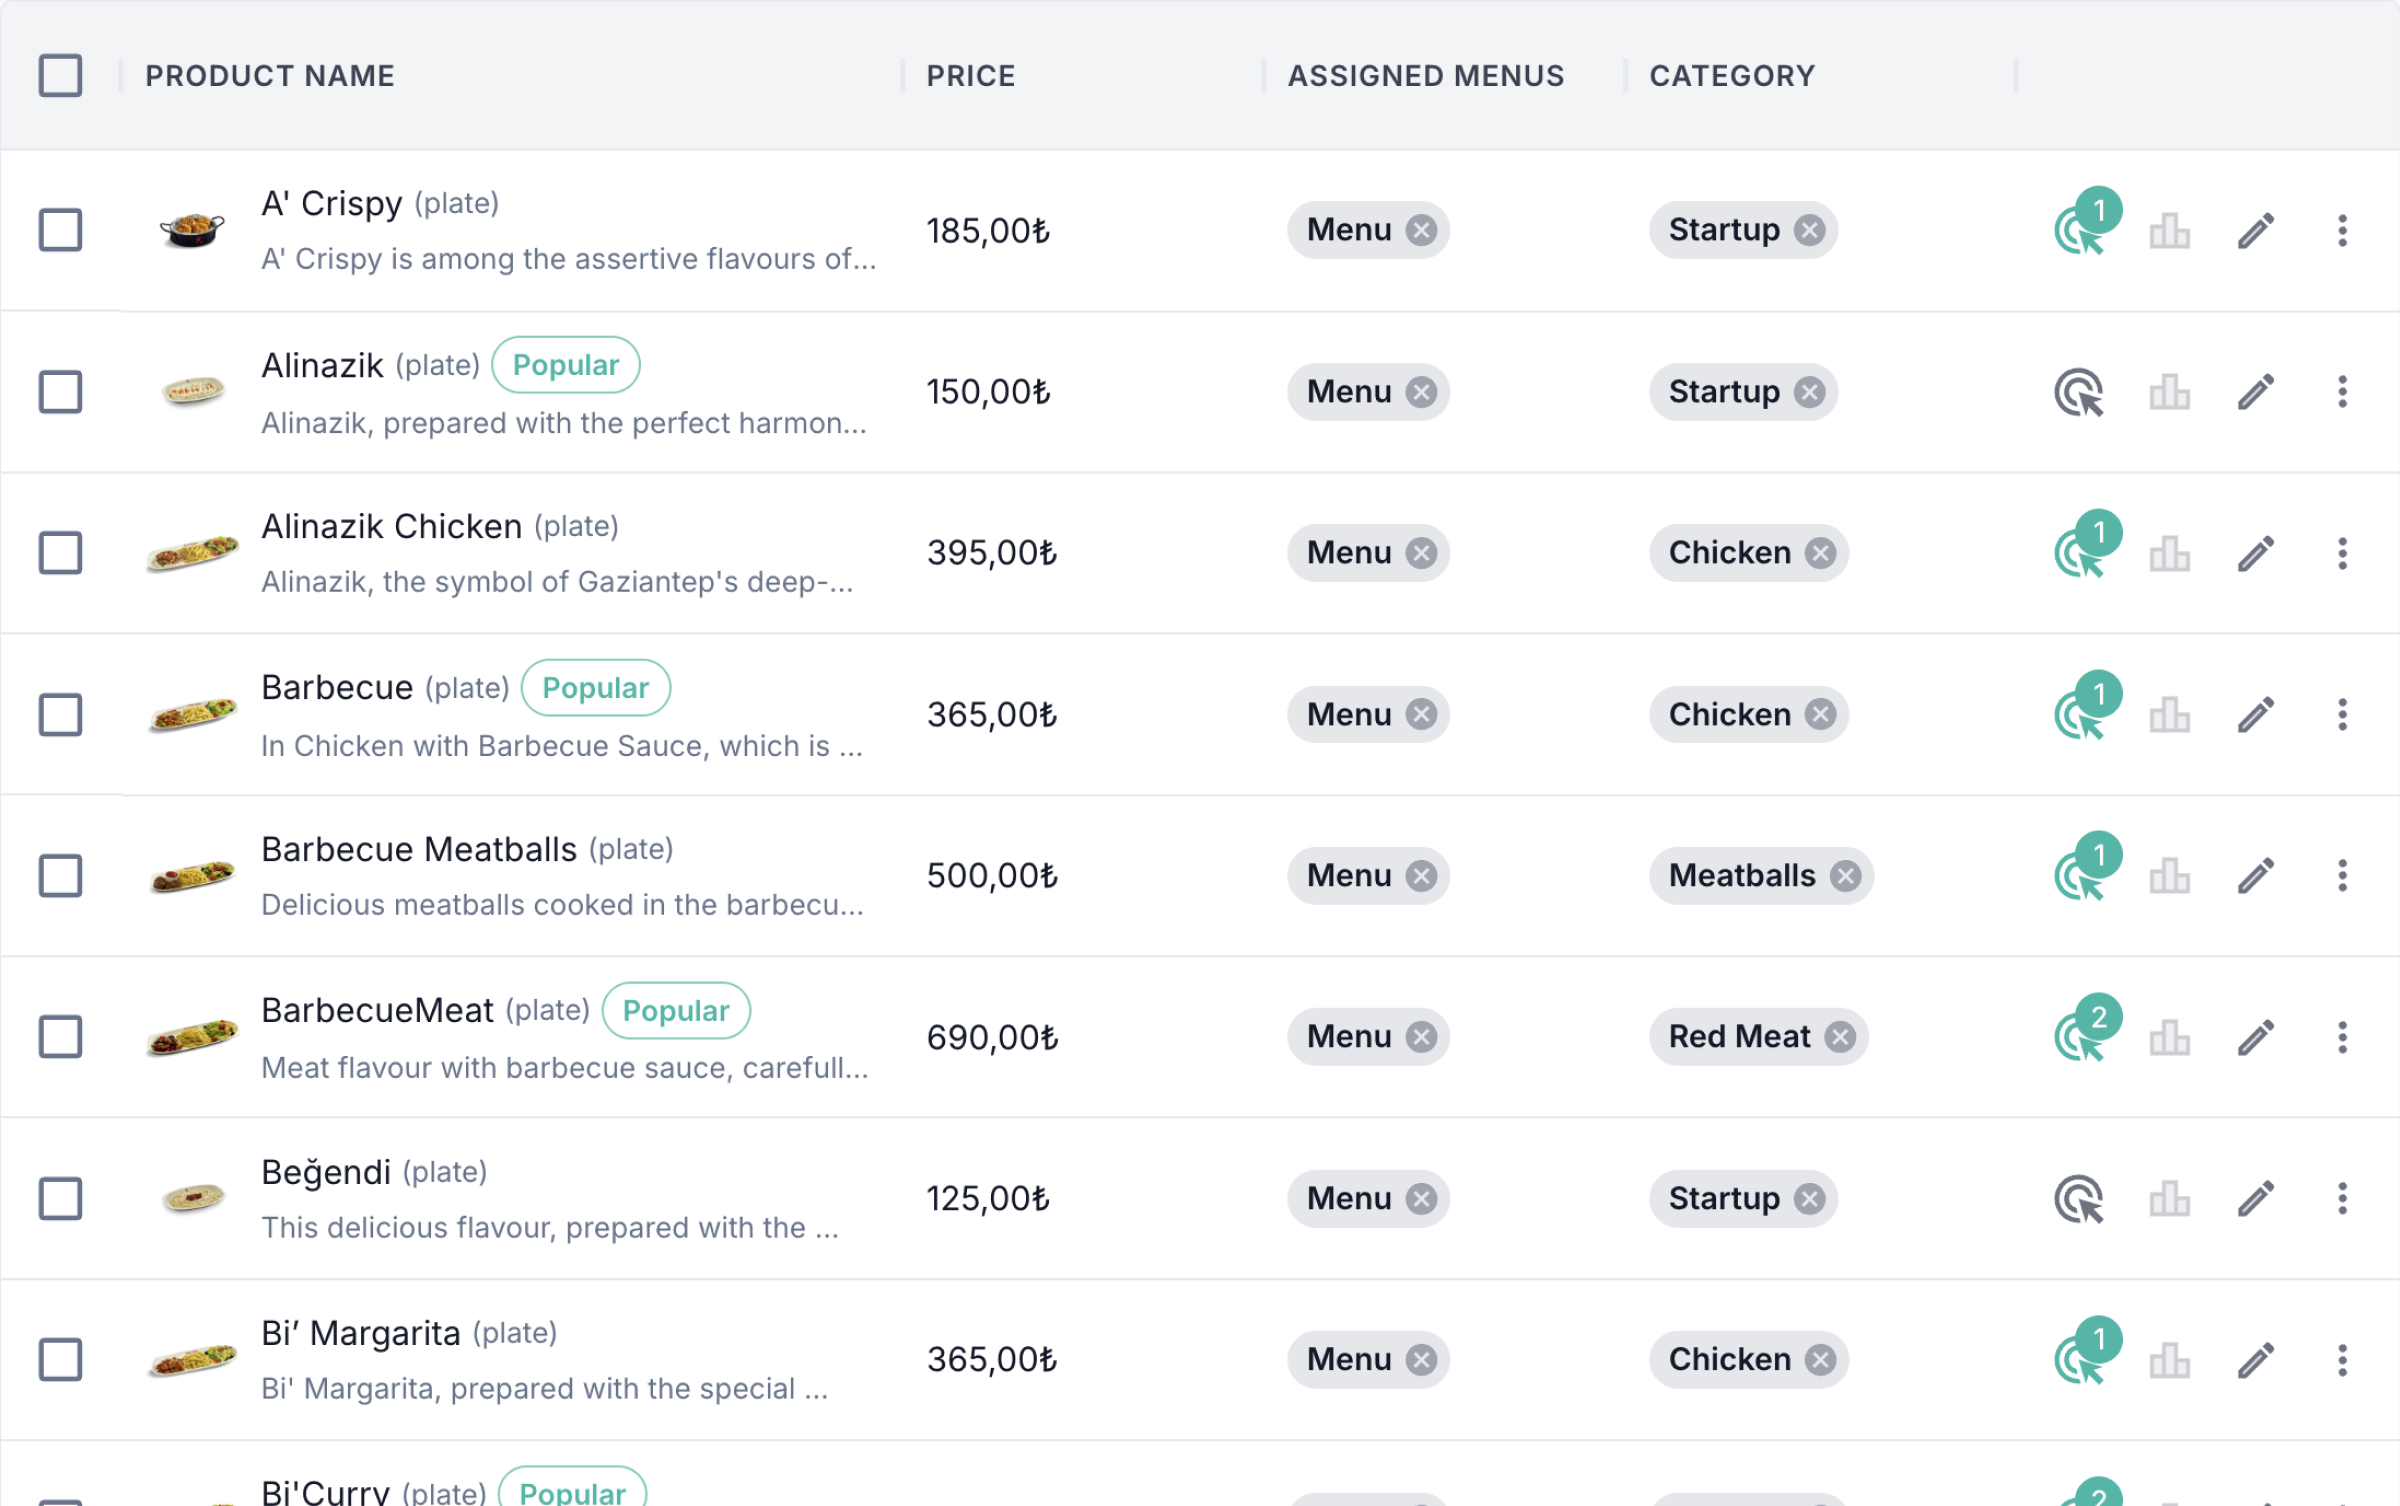Open the Barbecue Meatballs product name

[419, 850]
